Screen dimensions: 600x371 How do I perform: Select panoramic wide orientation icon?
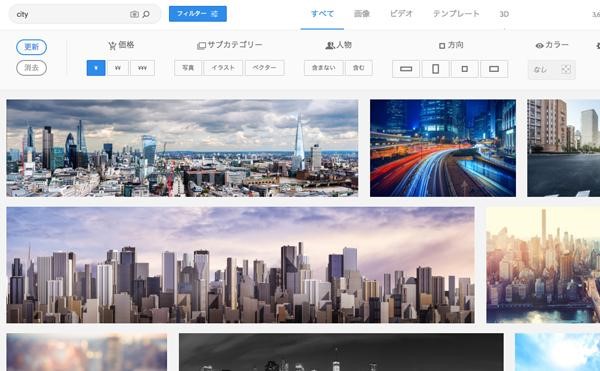click(406, 69)
